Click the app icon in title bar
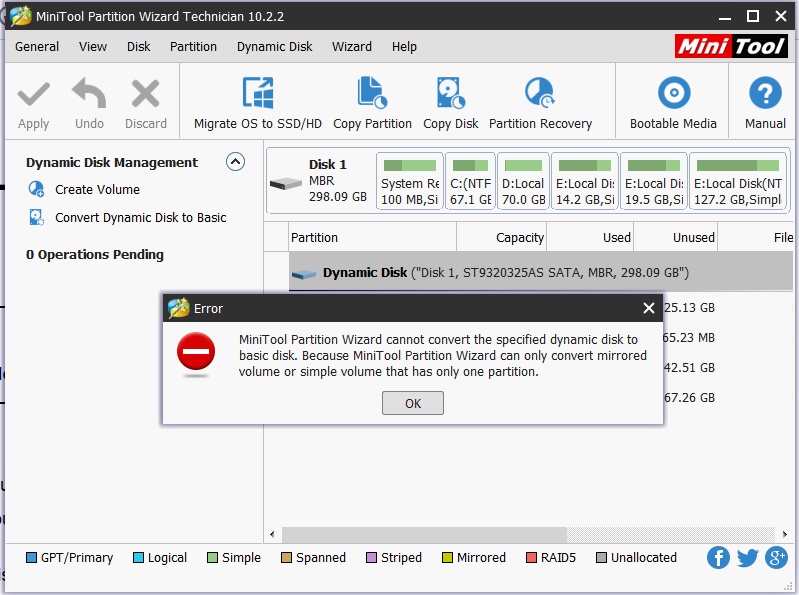The image size is (799, 595). tap(21, 16)
